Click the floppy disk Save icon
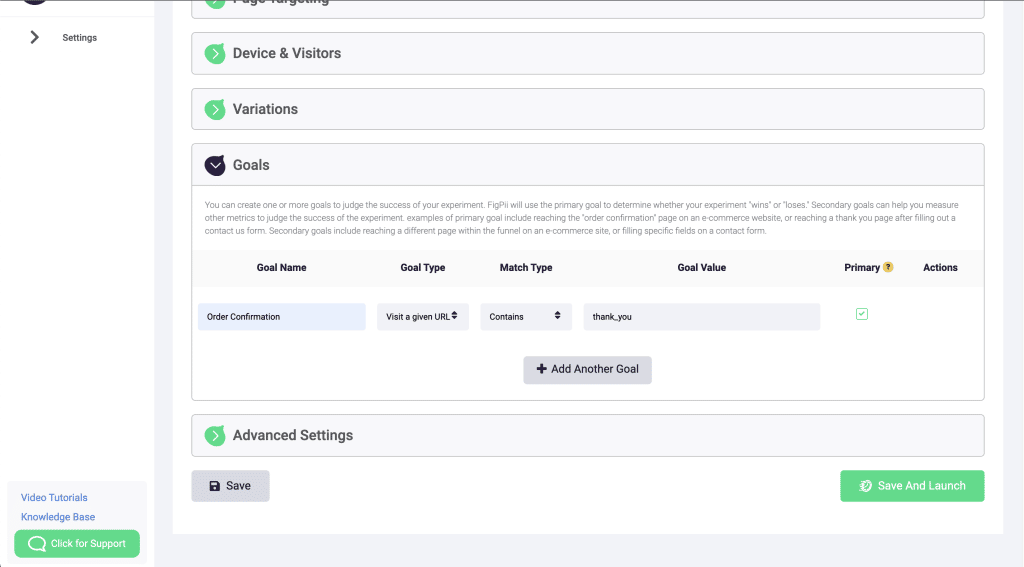 [214, 486]
